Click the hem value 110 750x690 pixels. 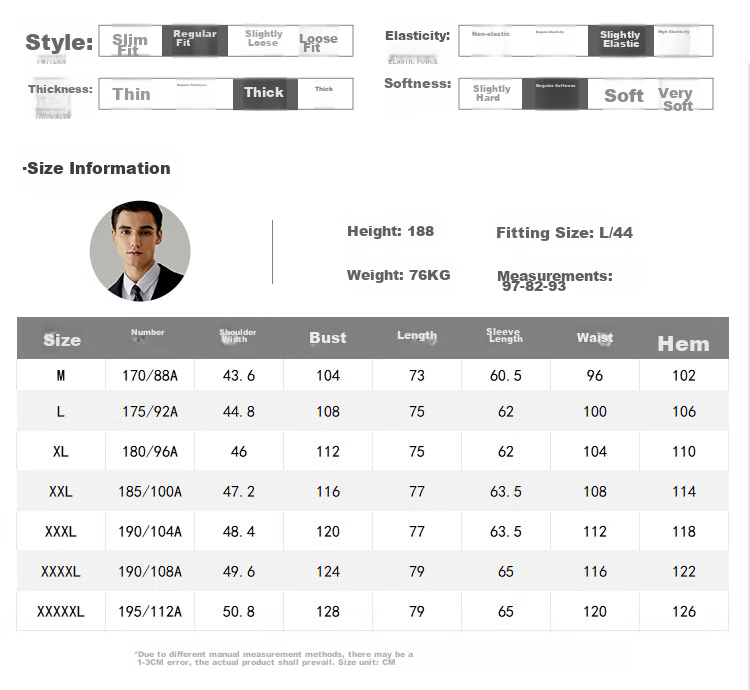(684, 452)
